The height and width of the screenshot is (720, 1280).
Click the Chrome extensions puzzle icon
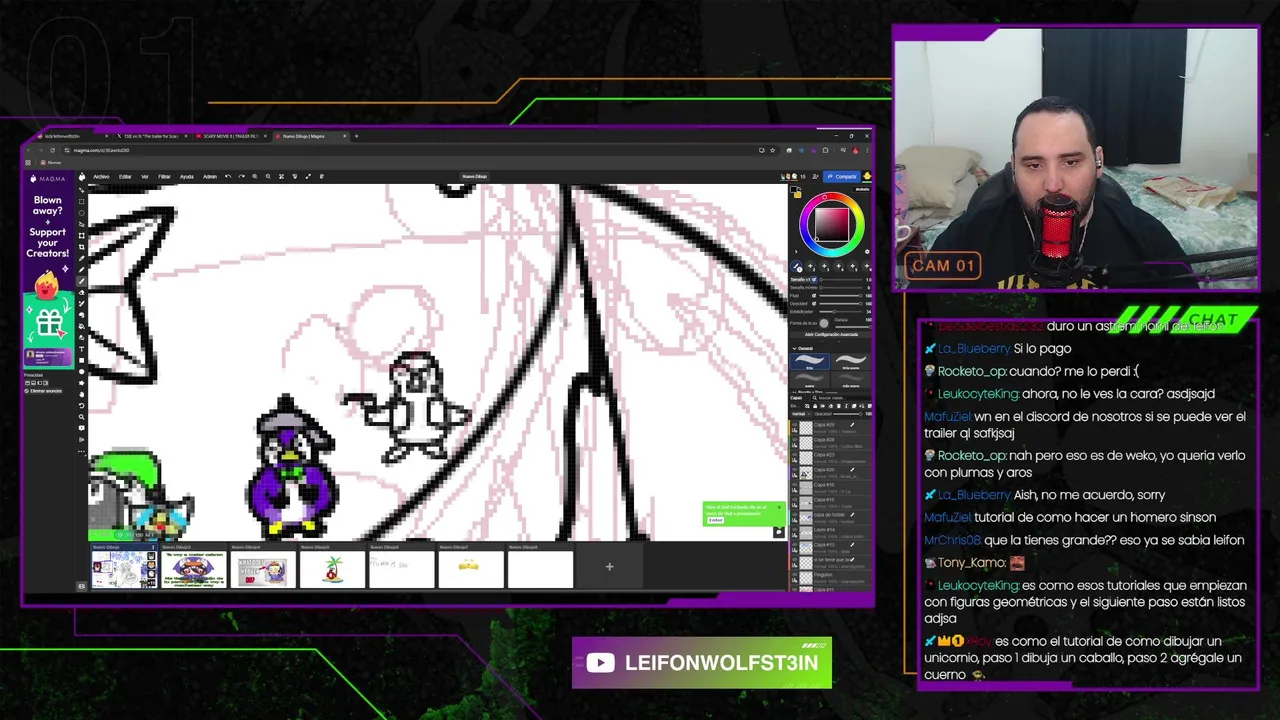pyautogui.click(x=825, y=150)
